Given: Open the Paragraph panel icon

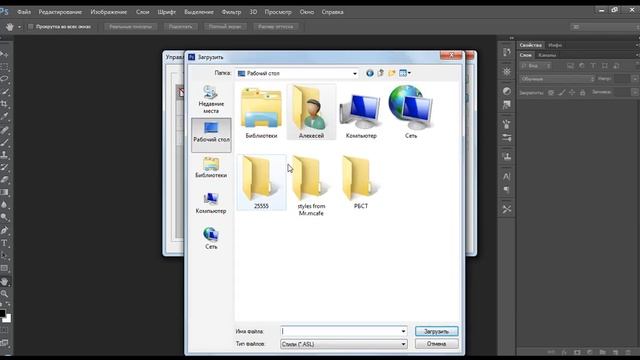Looking at the screenshot, I should 507,190.
